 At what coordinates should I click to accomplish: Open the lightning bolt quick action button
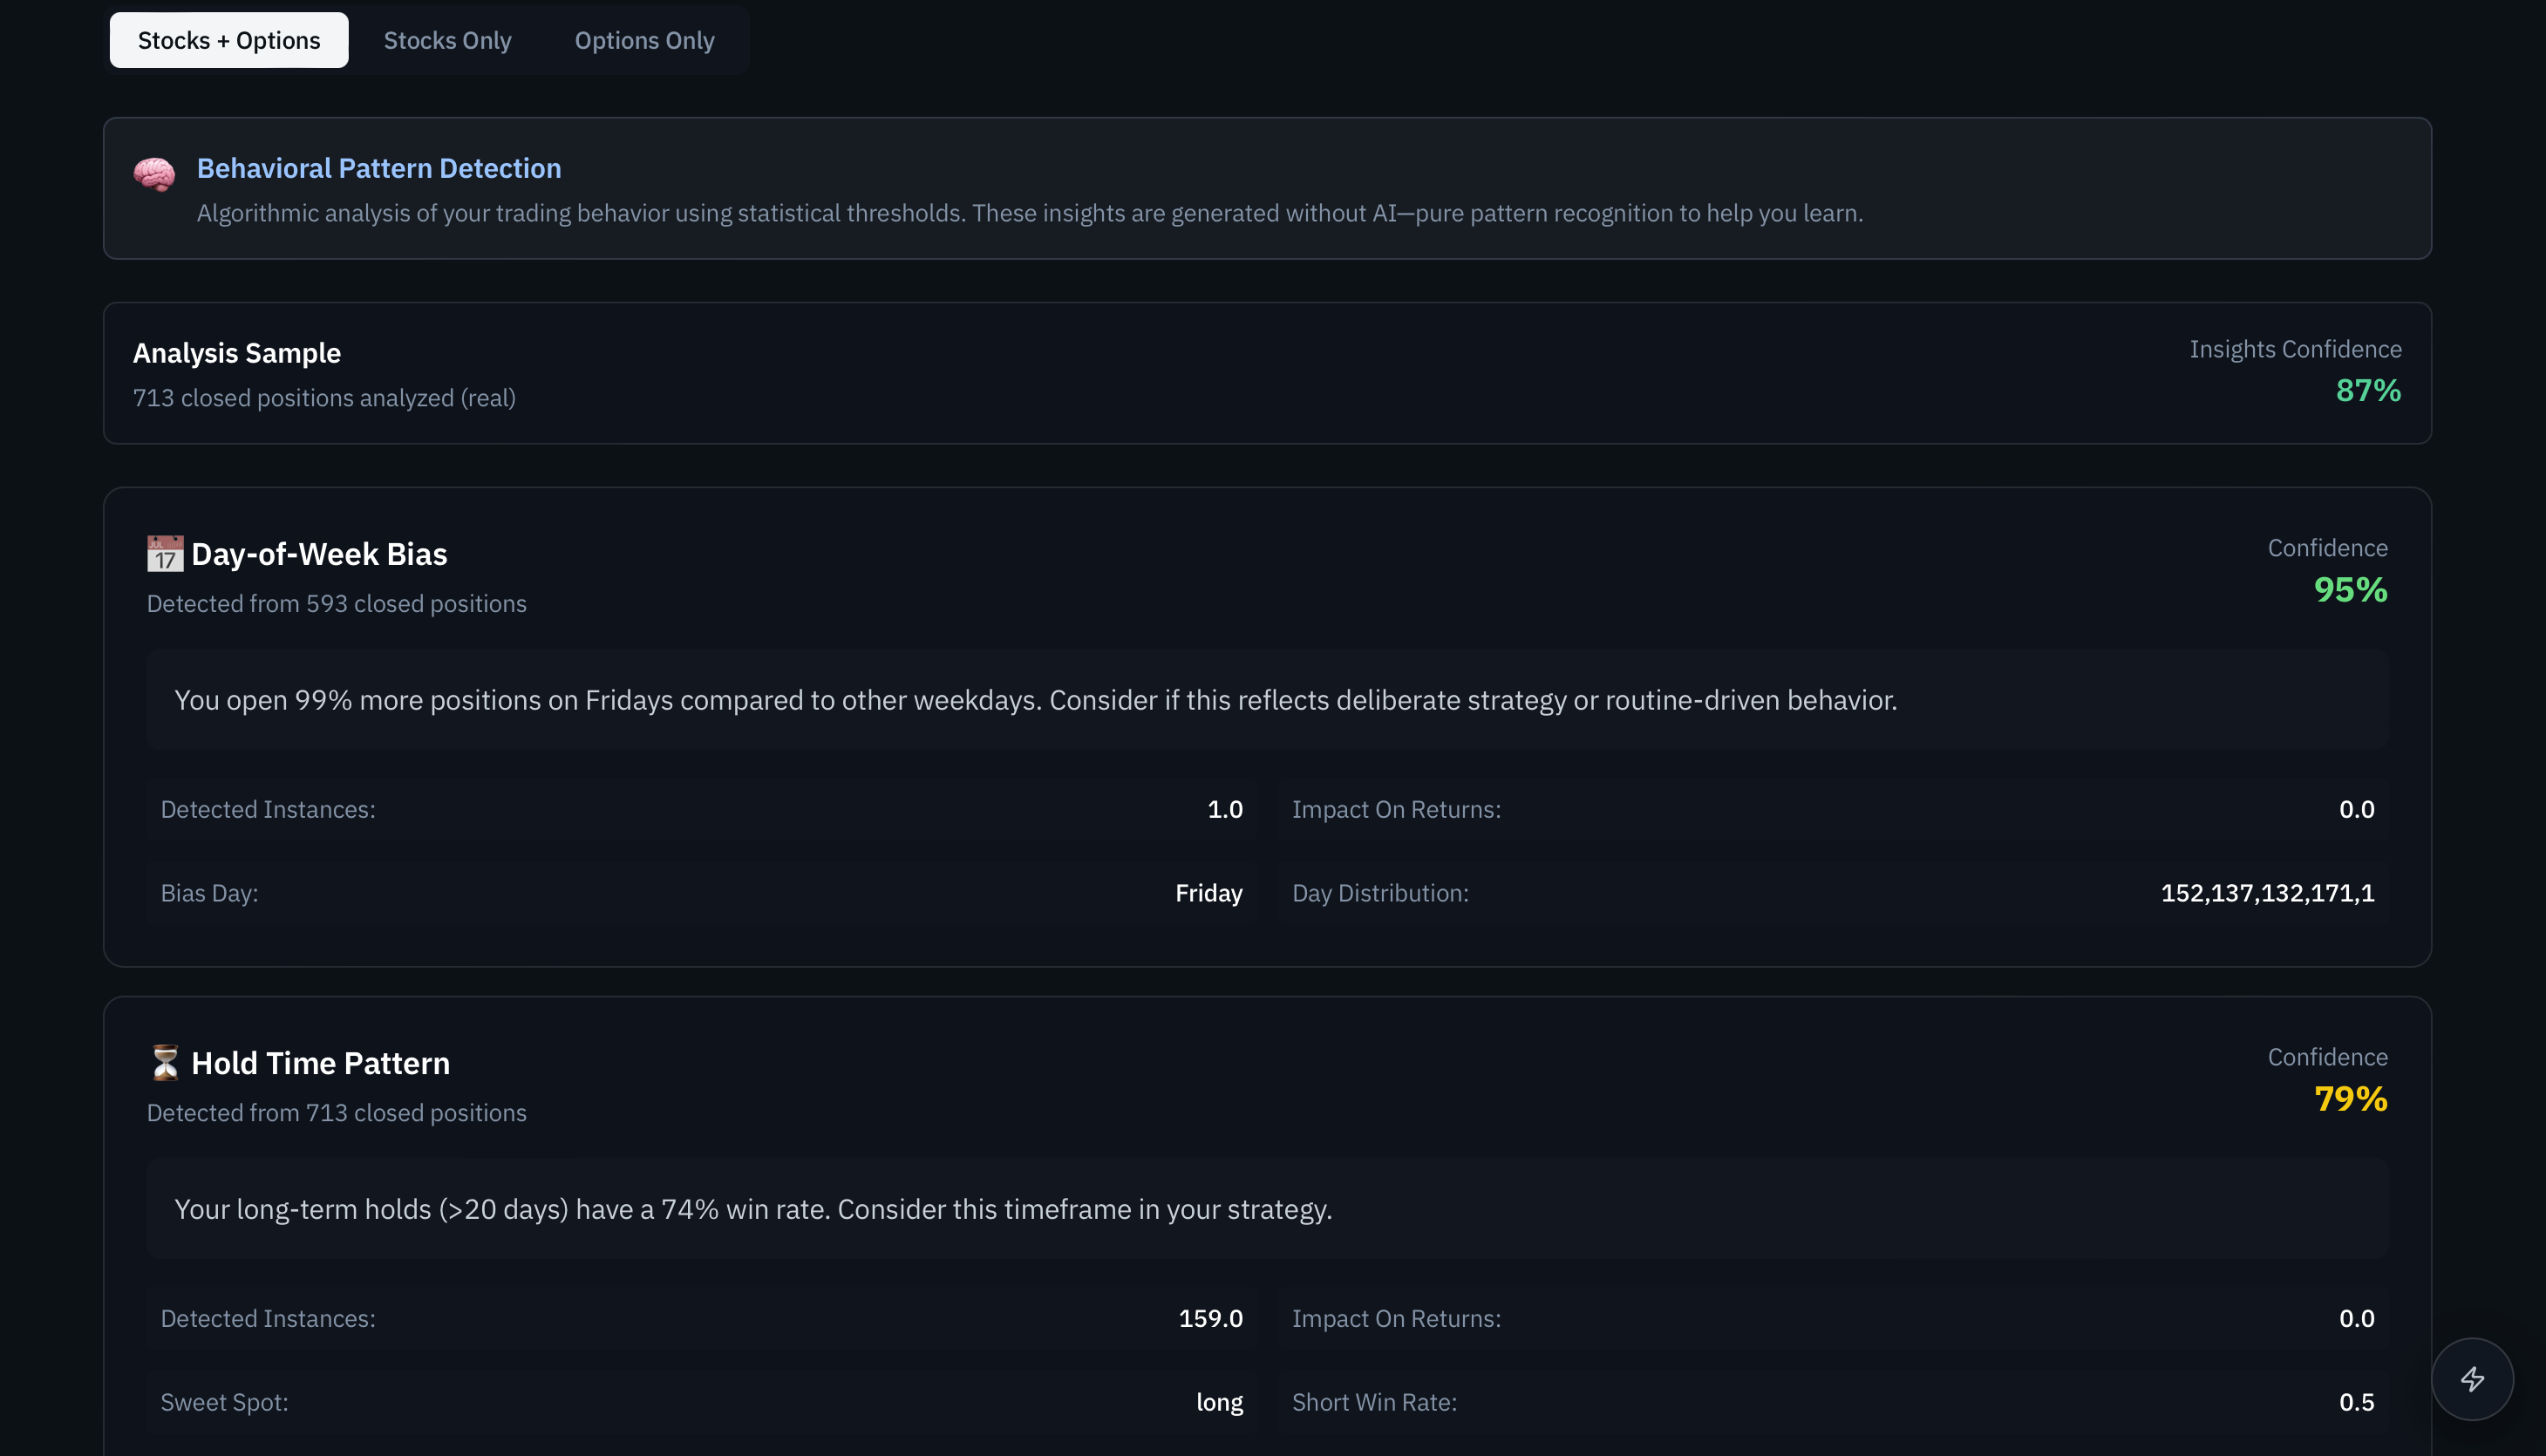[x=2472, y=1379]
